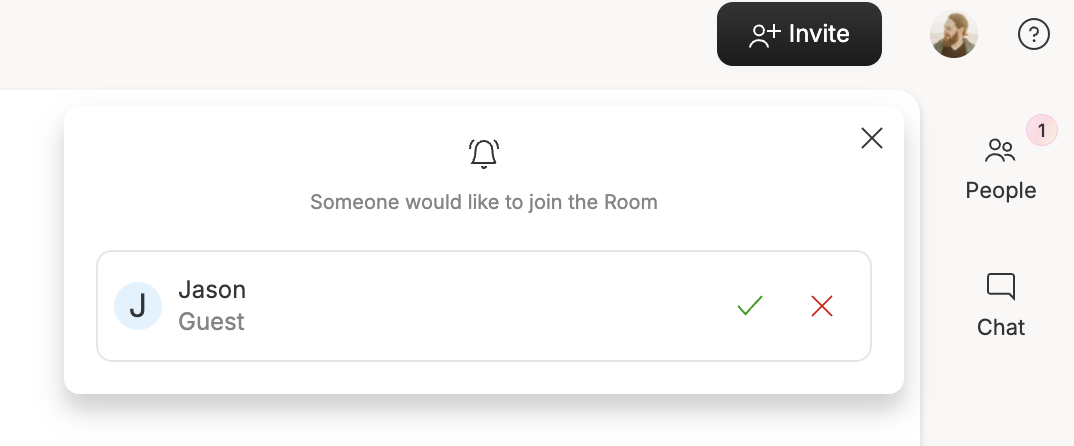
Task: Click the Invite text label
Action: point(819,34)
